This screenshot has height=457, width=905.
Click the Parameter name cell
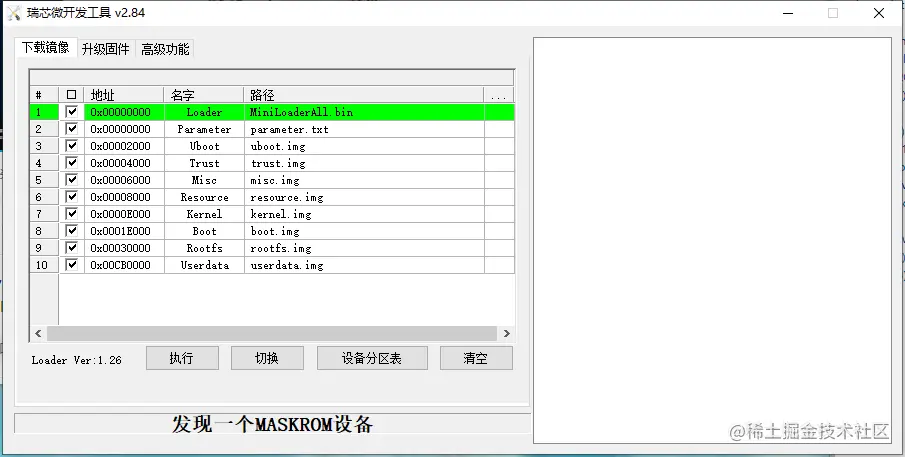click(x=204, y=129)
